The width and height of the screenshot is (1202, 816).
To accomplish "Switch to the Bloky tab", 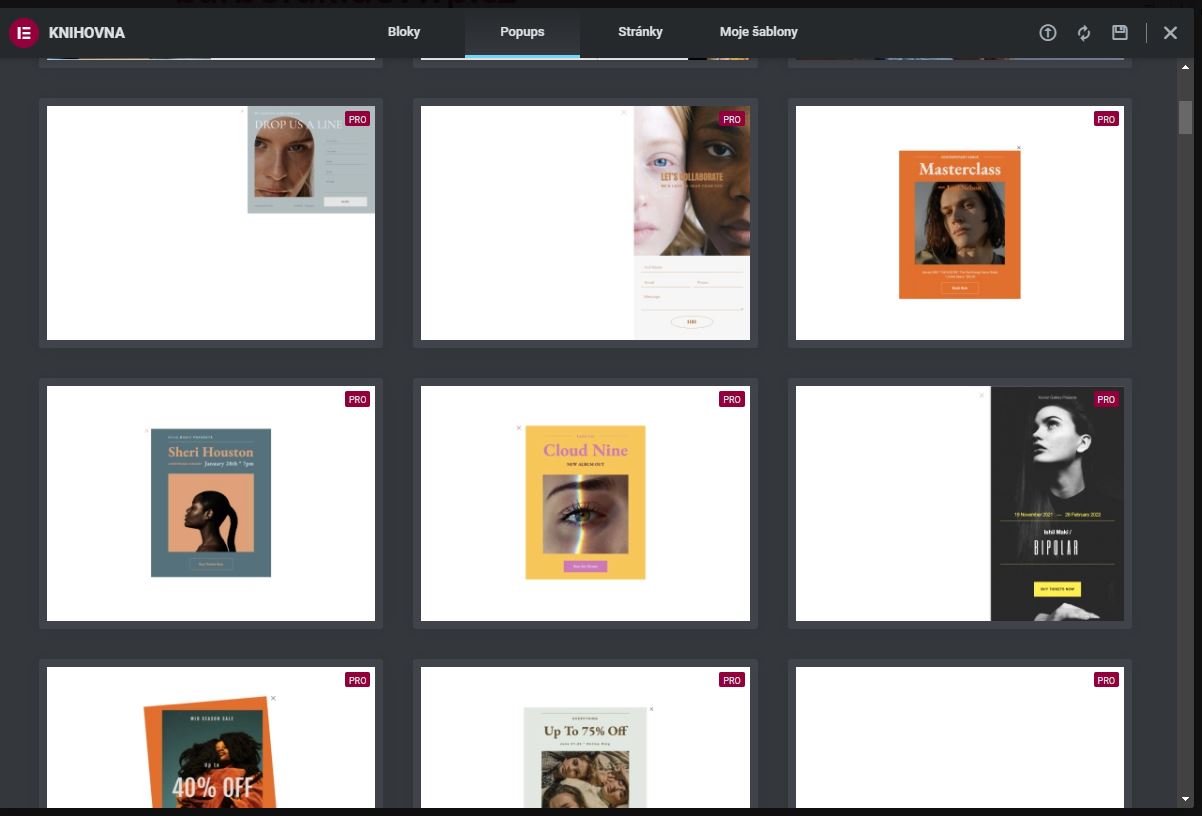I will coord(404,32).
